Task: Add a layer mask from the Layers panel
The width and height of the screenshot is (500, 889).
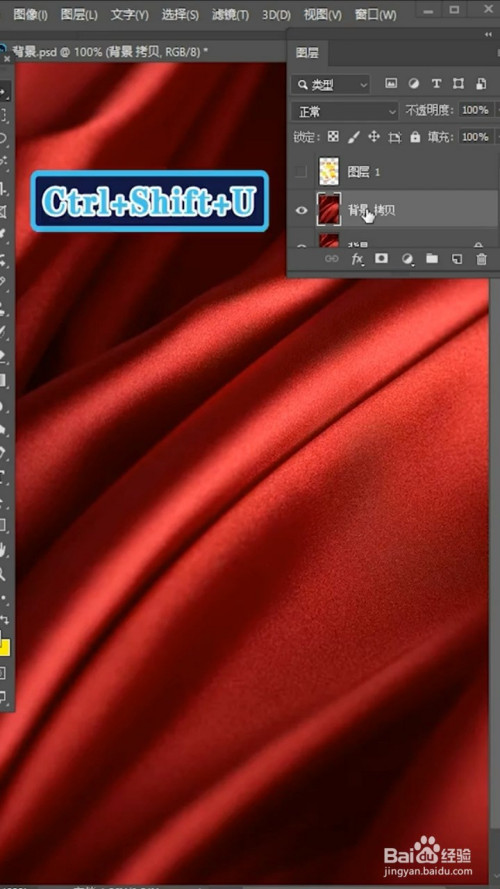Action: (x=382, y=259)
